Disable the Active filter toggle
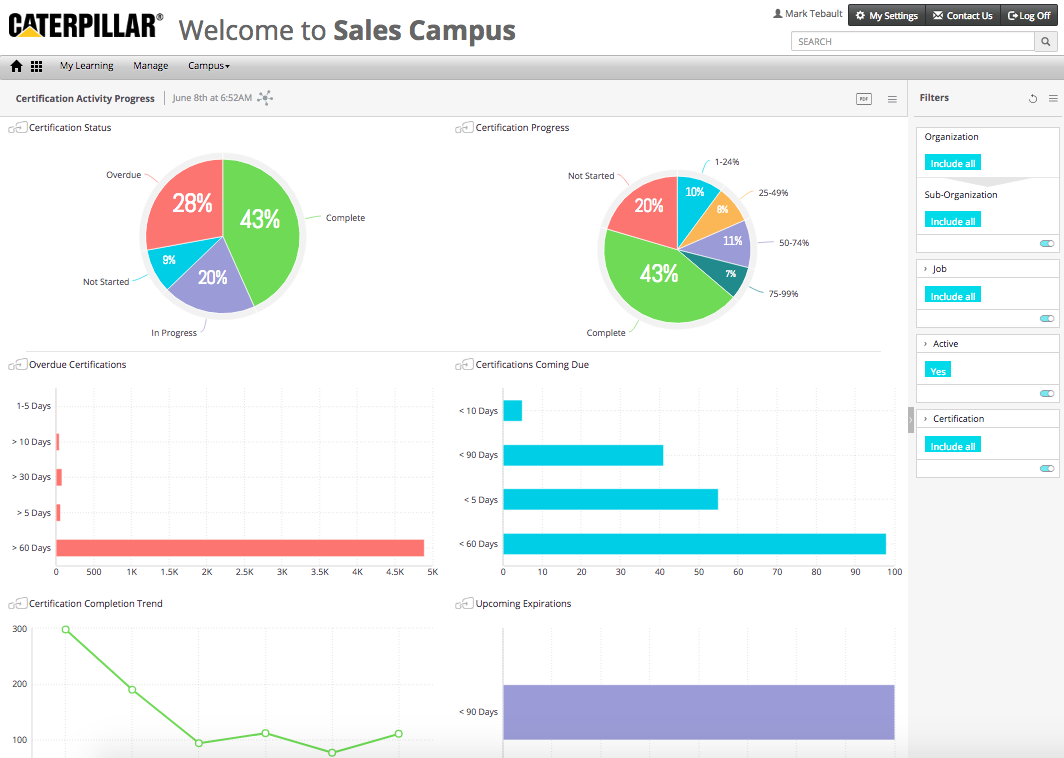This screenshot has height=758, width=1064. pyautogui.click(x=1046, y=394)
